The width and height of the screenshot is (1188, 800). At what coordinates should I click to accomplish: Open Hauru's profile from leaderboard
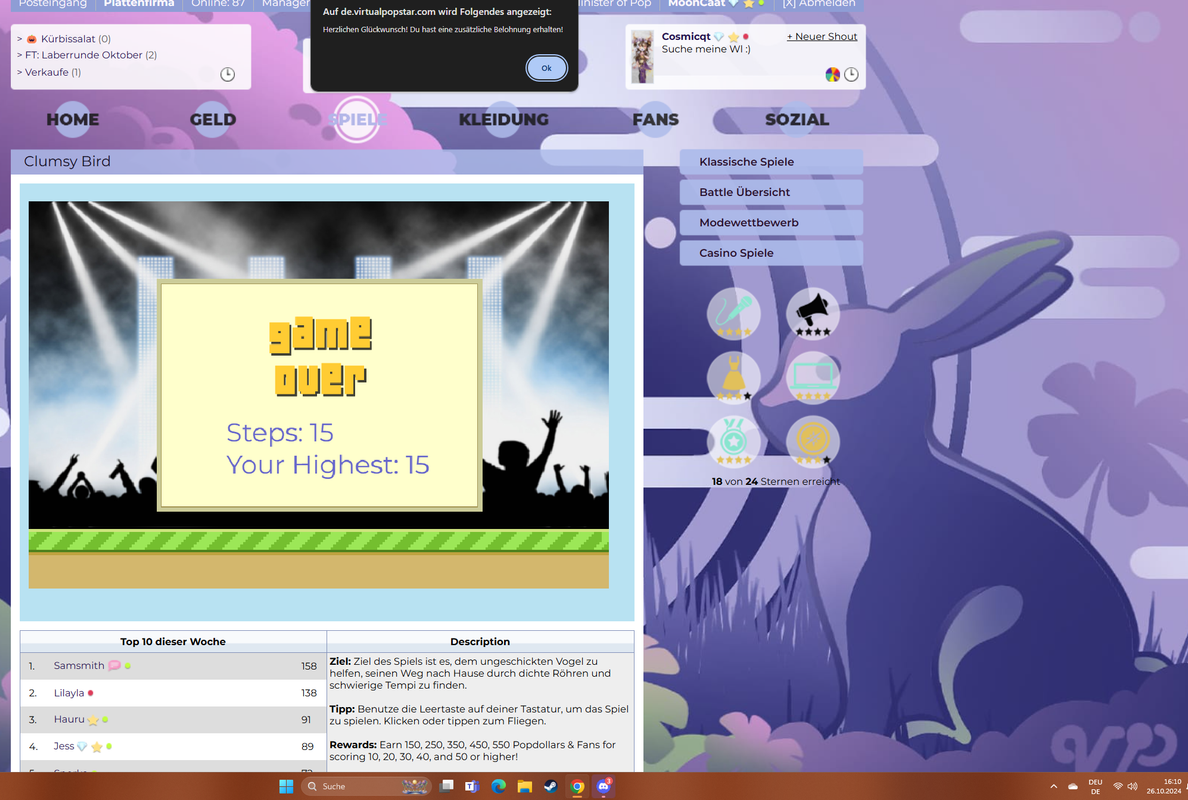pos(69,719)
